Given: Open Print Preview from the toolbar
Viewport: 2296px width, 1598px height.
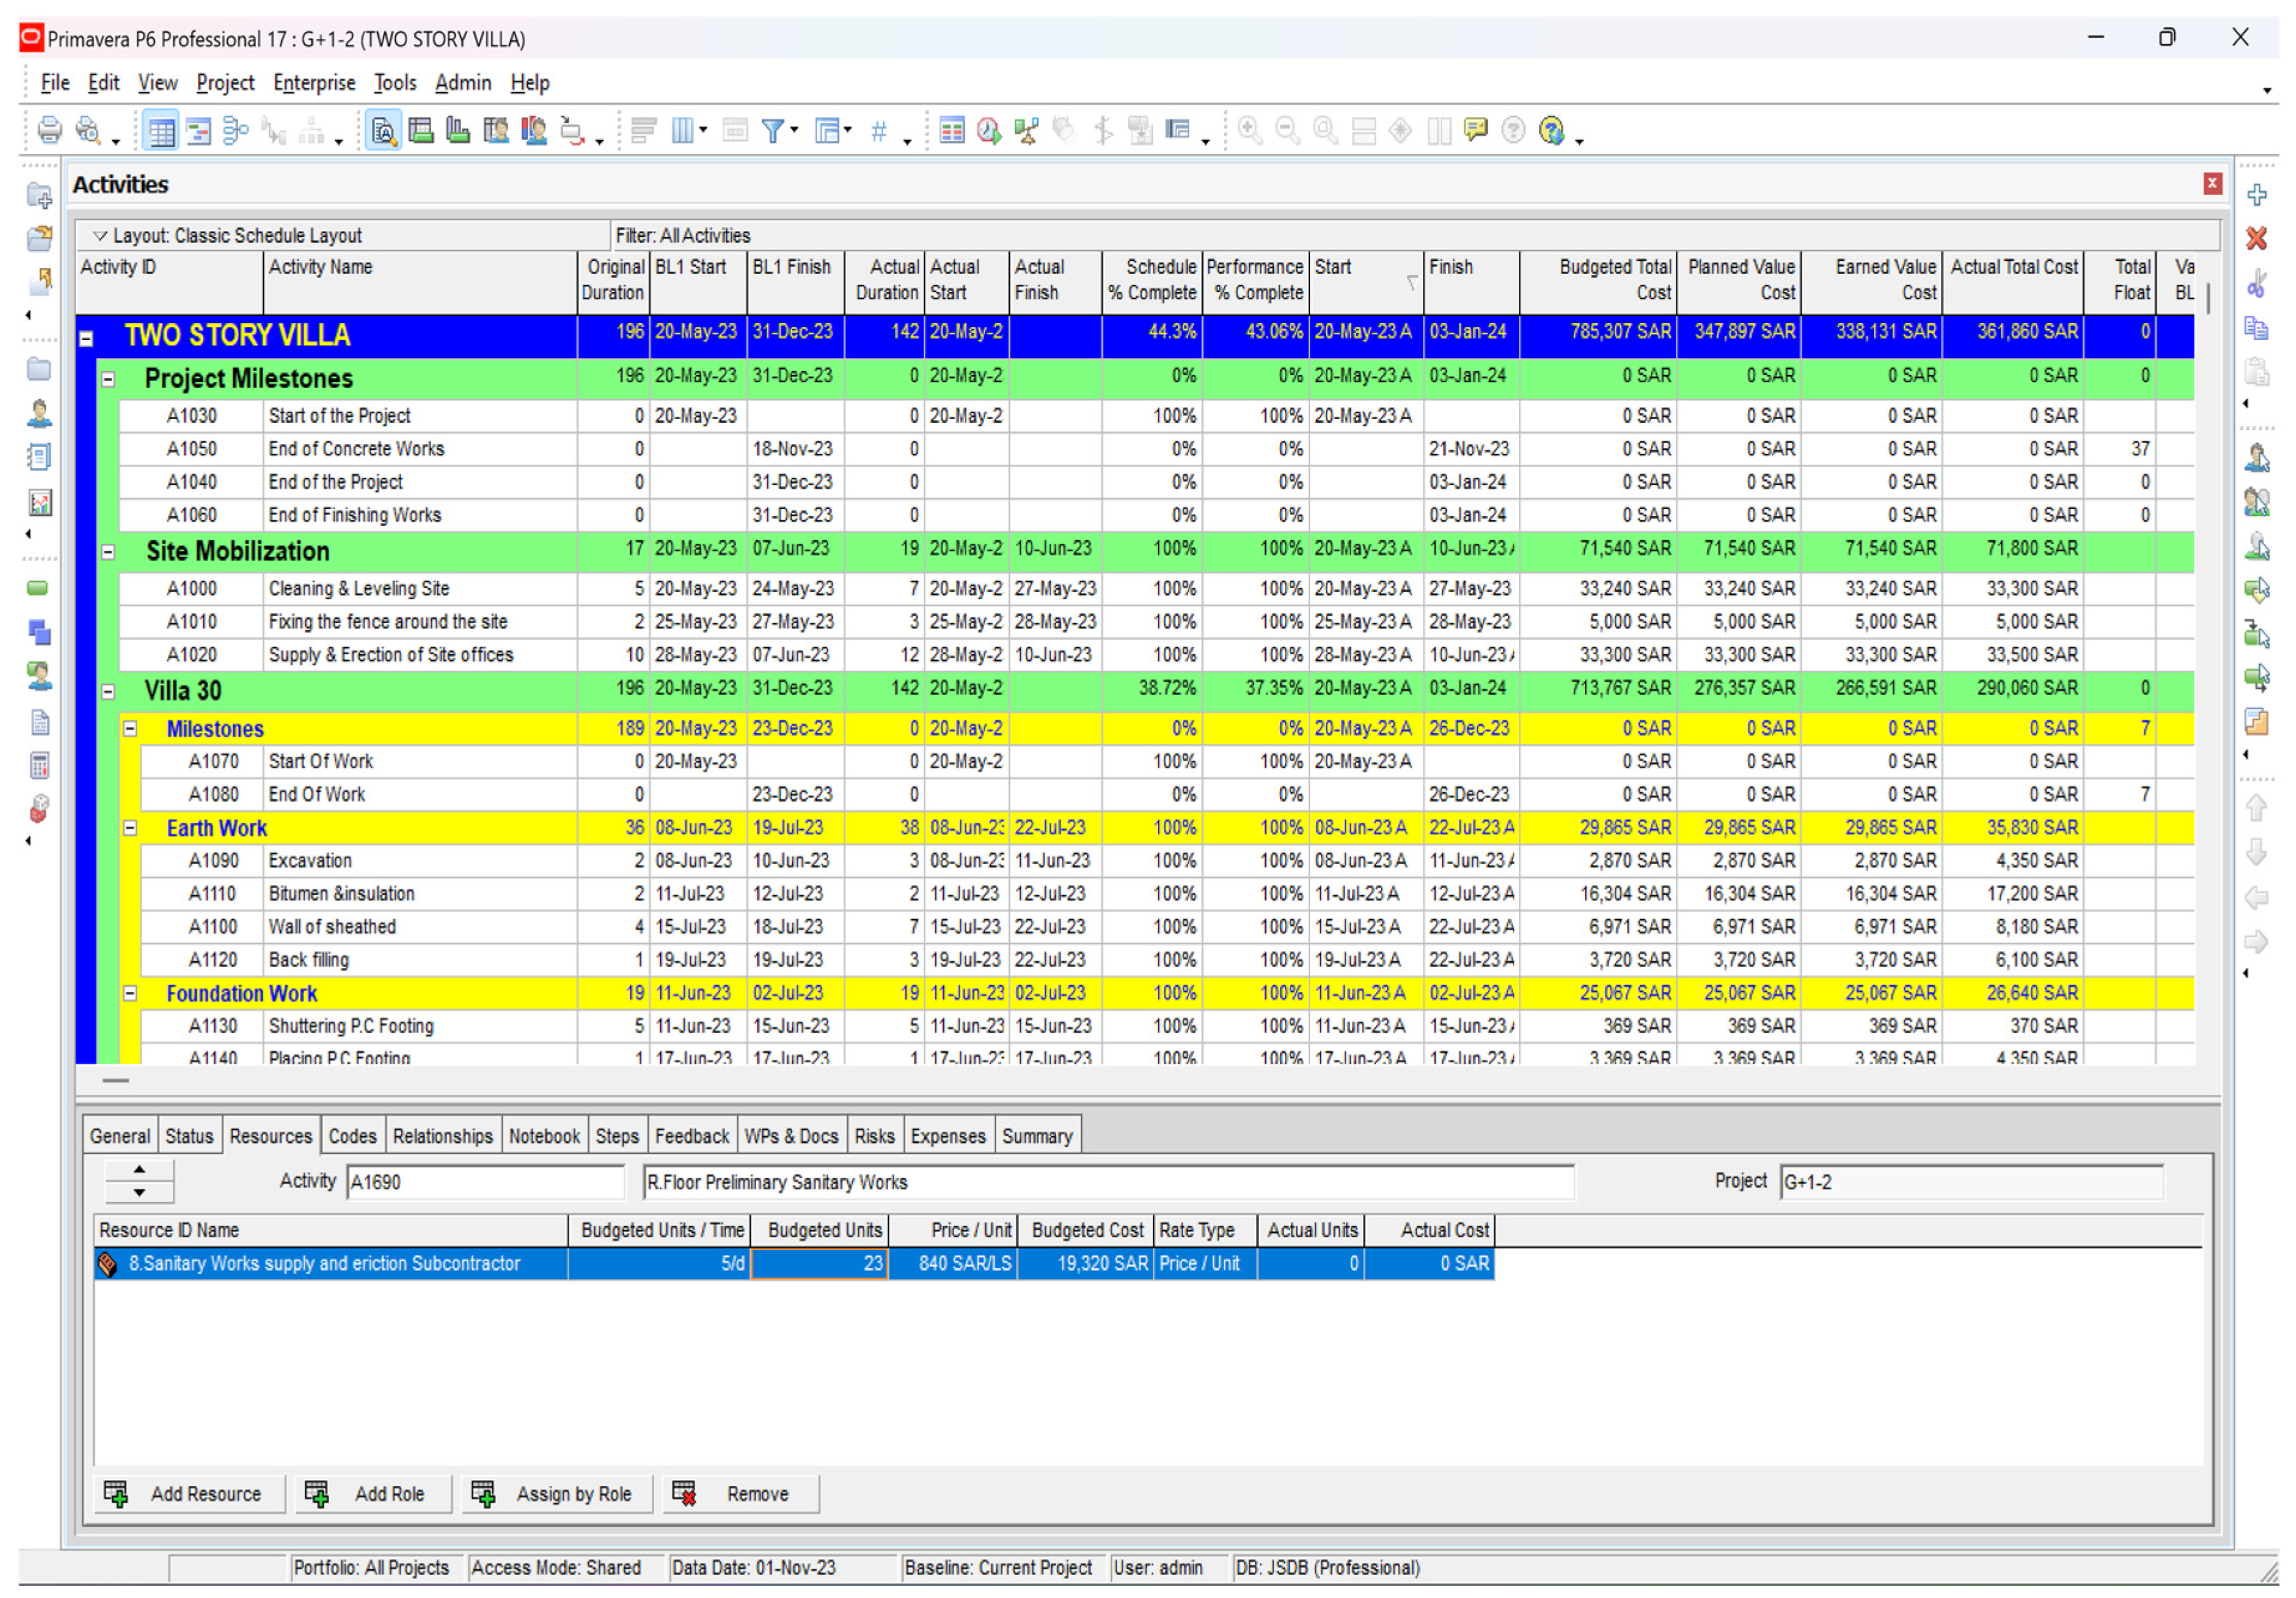Looking at the screenshot, I should [x=89, y=130].
